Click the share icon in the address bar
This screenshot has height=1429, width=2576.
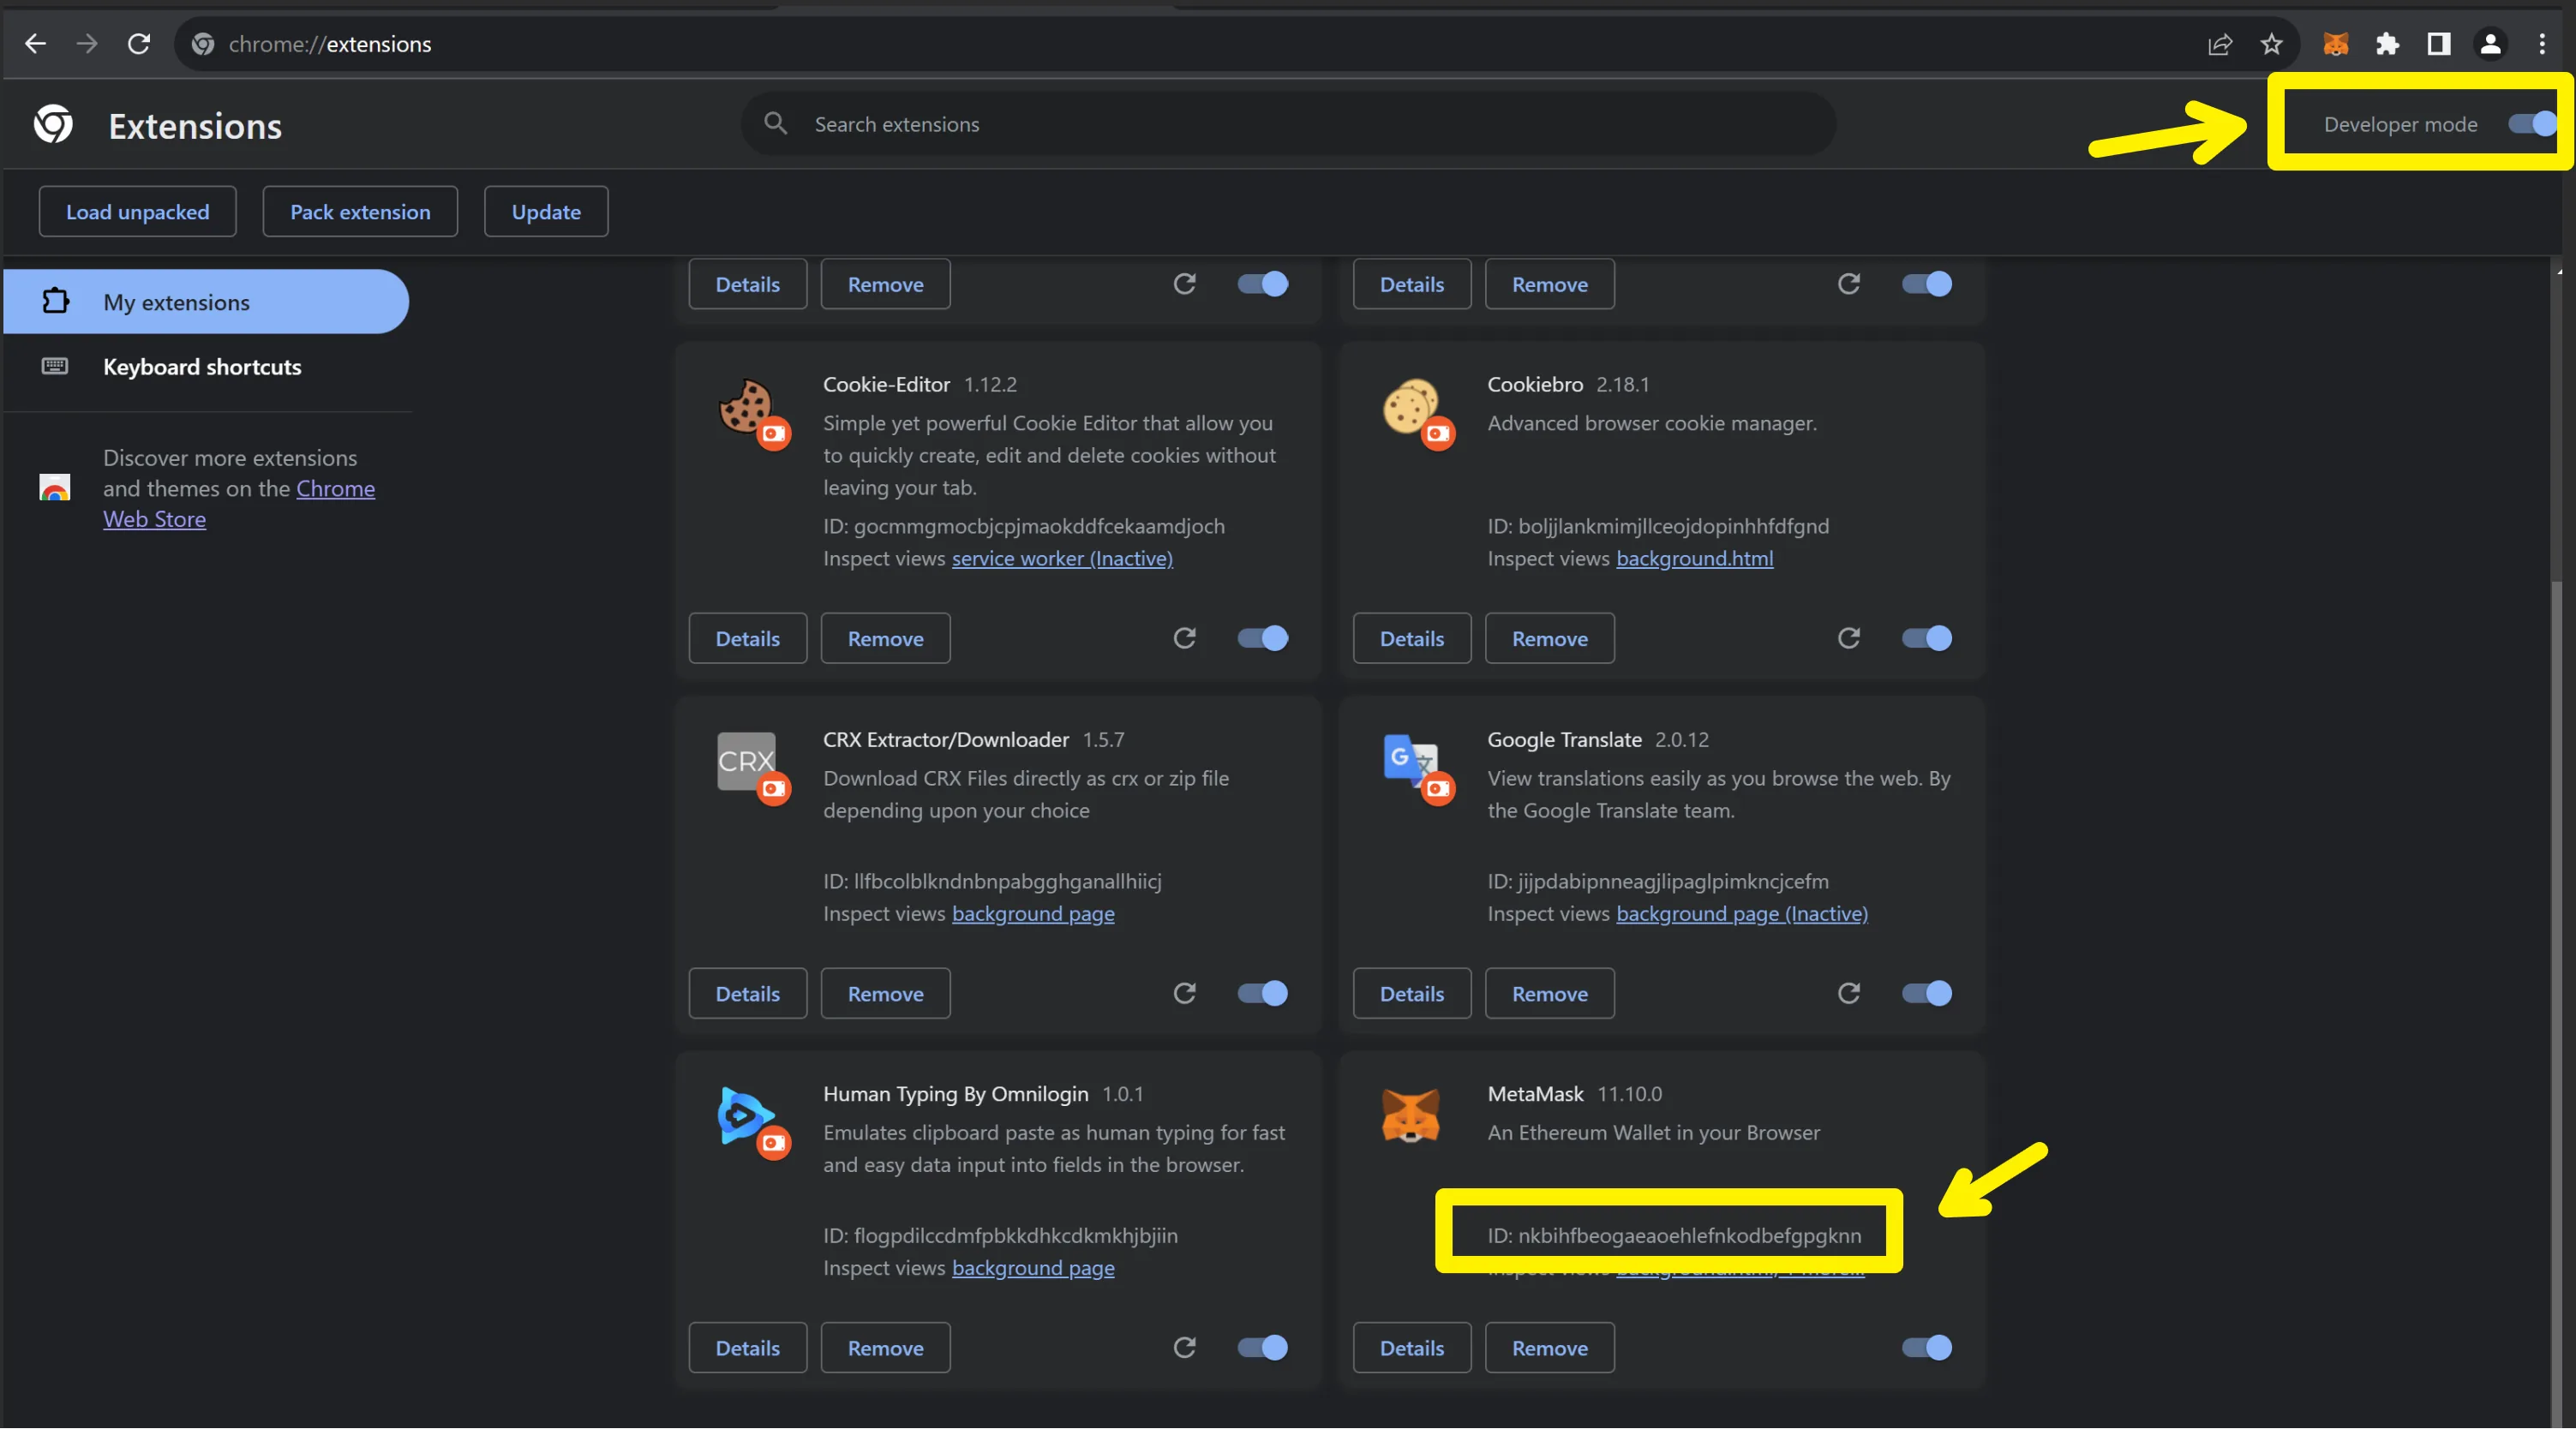pyautogui.click(x=2220, y=45)
